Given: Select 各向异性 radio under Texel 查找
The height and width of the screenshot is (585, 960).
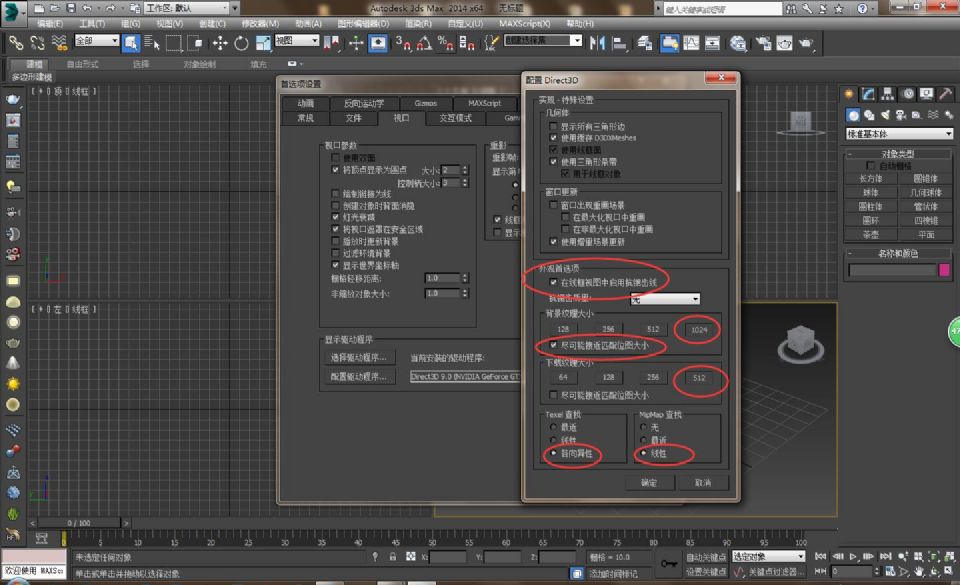Looking at the screenshot, I should click(x=554, y=453).
